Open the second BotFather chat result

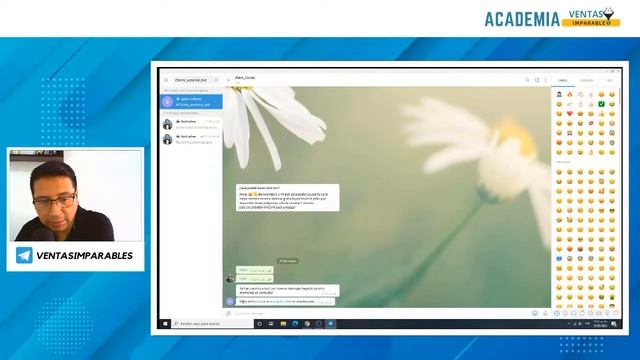pos(191,139)
